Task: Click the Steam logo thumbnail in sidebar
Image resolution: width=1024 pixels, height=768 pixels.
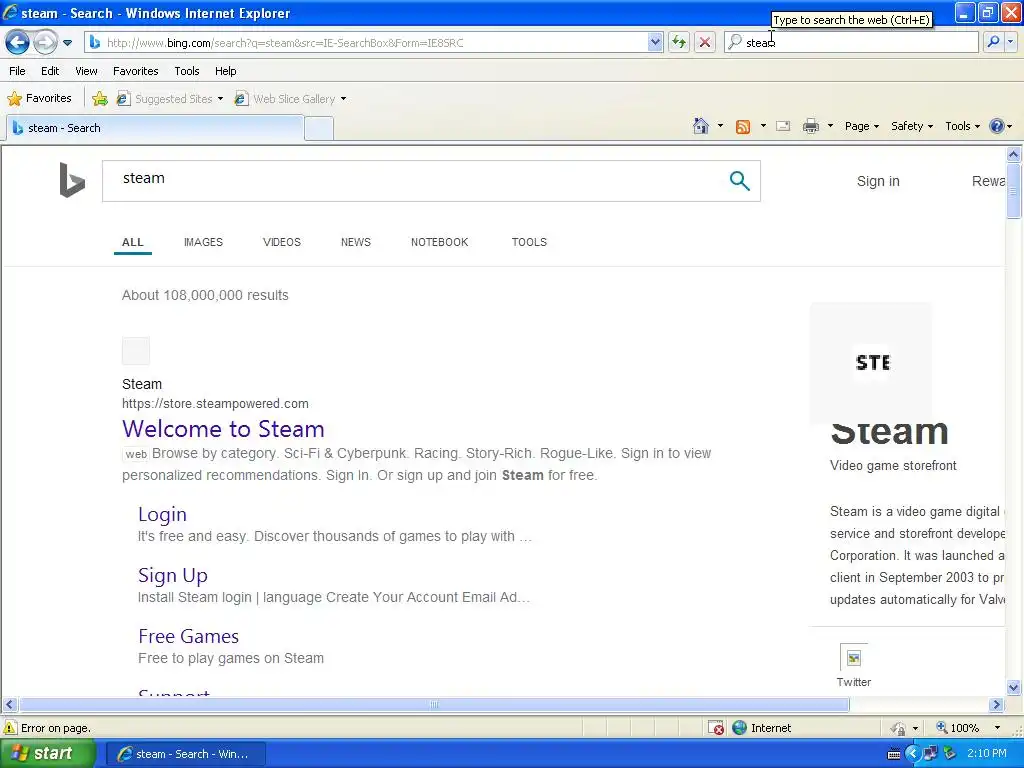Action: pyautogui.click(x=871, y=362)
